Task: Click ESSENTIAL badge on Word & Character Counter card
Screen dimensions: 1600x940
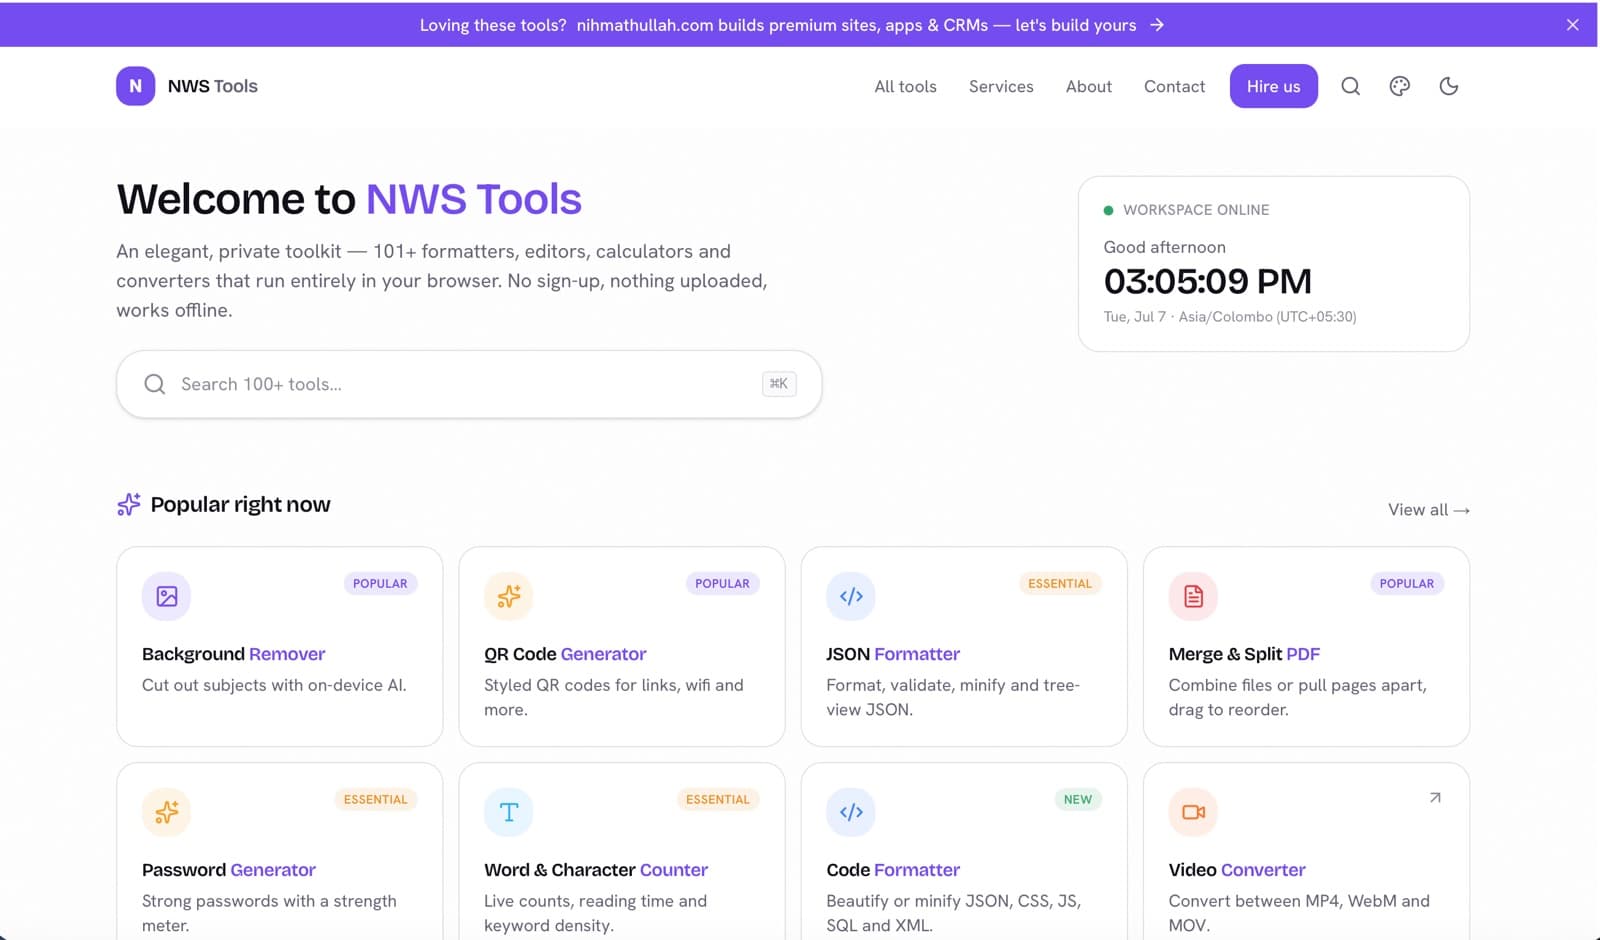Action: click(717, 799)
